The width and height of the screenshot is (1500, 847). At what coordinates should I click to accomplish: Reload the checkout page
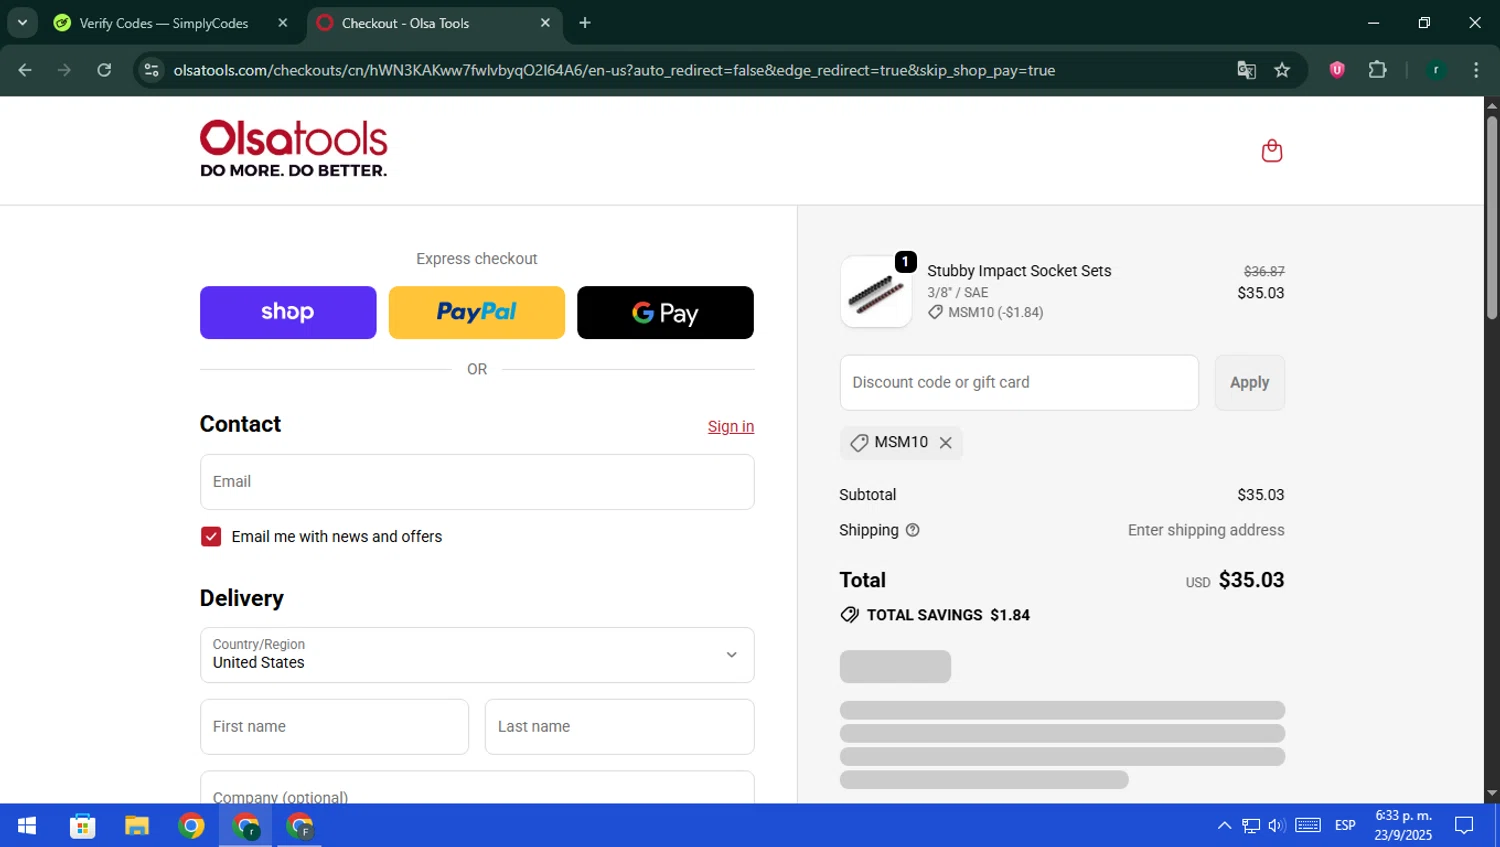click(104, 70)
